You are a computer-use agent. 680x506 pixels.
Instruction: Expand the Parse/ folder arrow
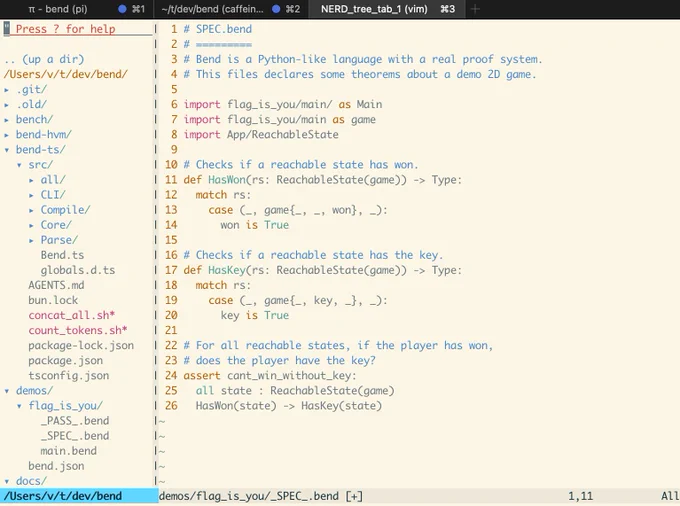click(31, 241)
